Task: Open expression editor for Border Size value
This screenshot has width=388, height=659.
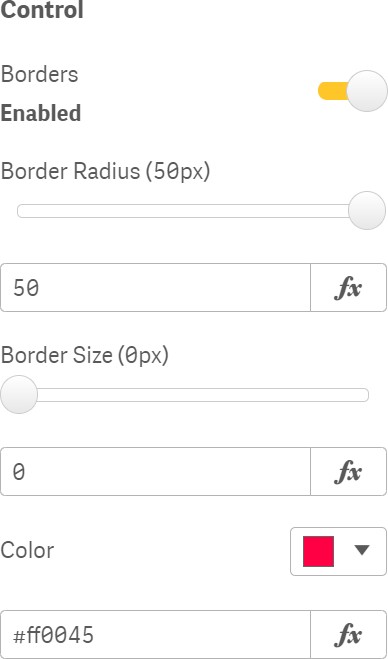Action: point(348,472)
